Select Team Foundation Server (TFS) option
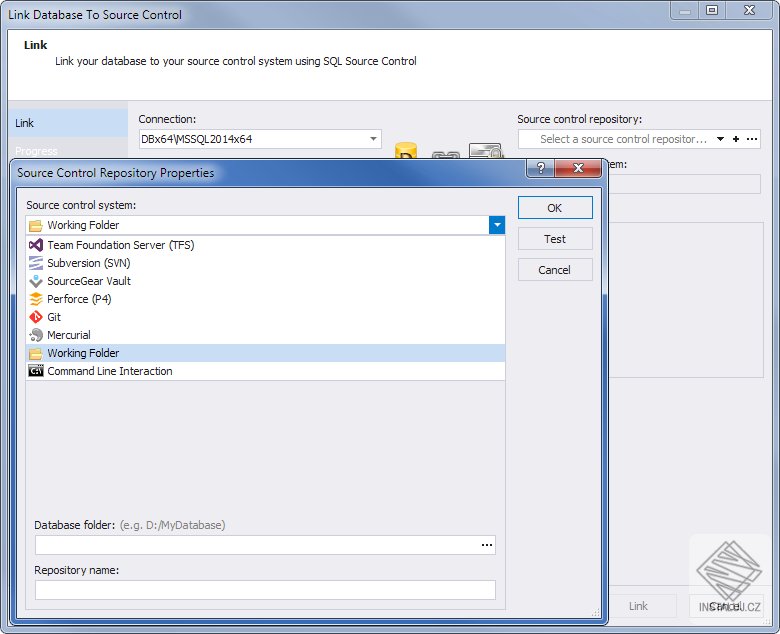This screenshot has height=634, width=780. coord(265,245)
